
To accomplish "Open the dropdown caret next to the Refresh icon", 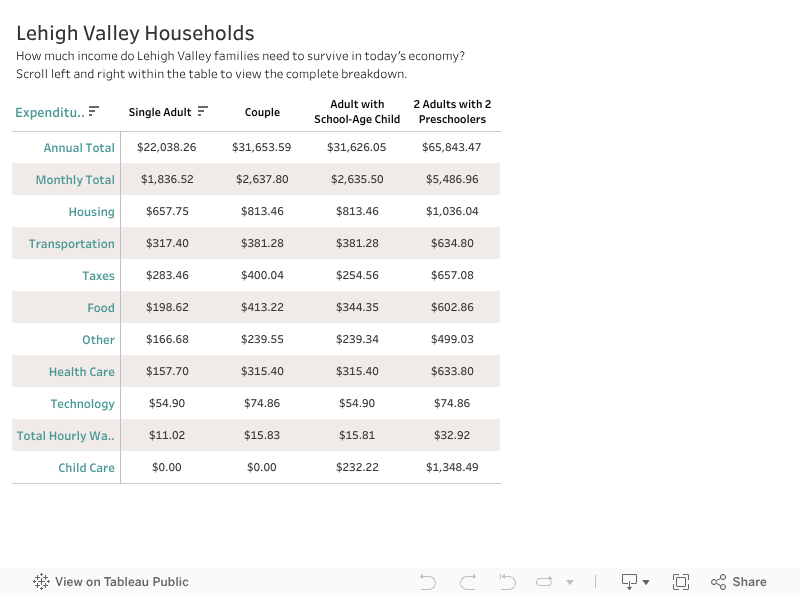I will 570,582.
